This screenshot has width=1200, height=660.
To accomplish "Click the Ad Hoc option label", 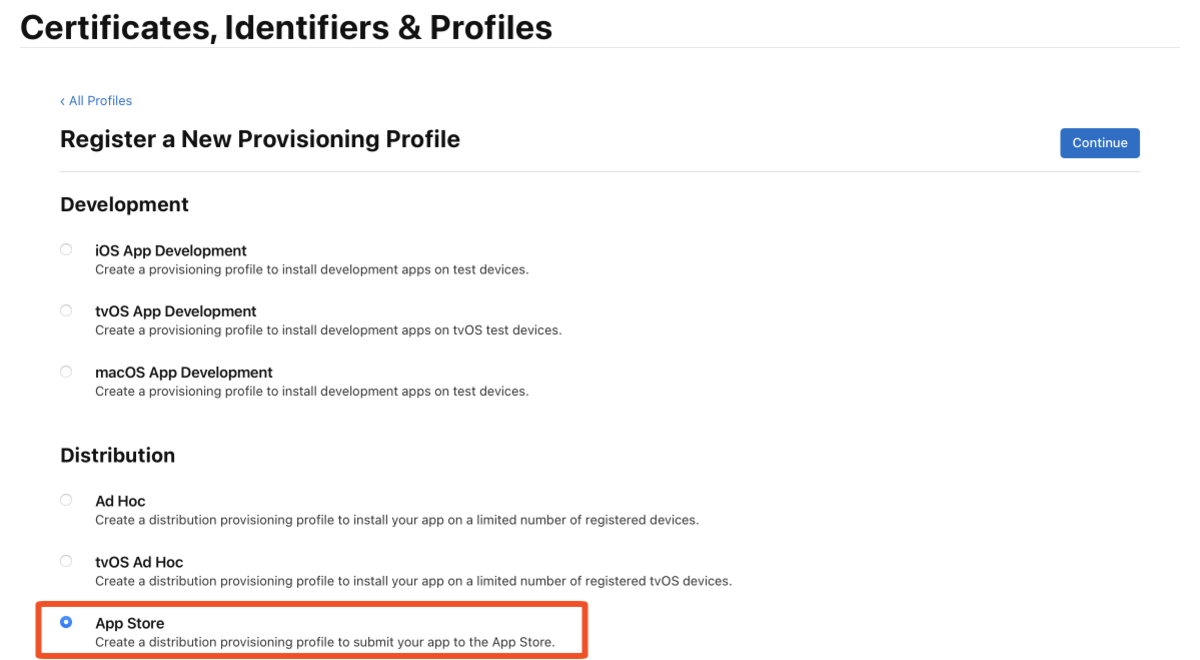I will click(120, 501).
